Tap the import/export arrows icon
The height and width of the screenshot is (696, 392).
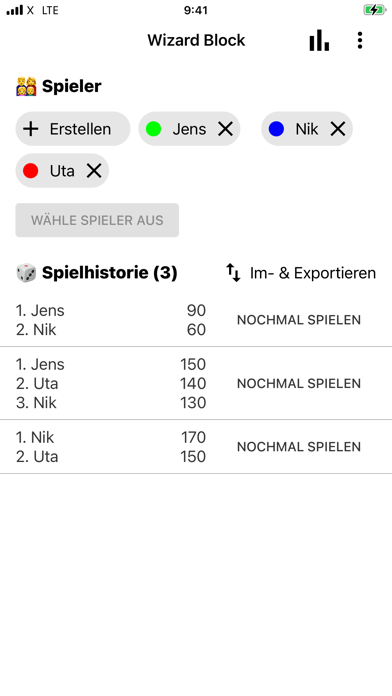[233, 273]
